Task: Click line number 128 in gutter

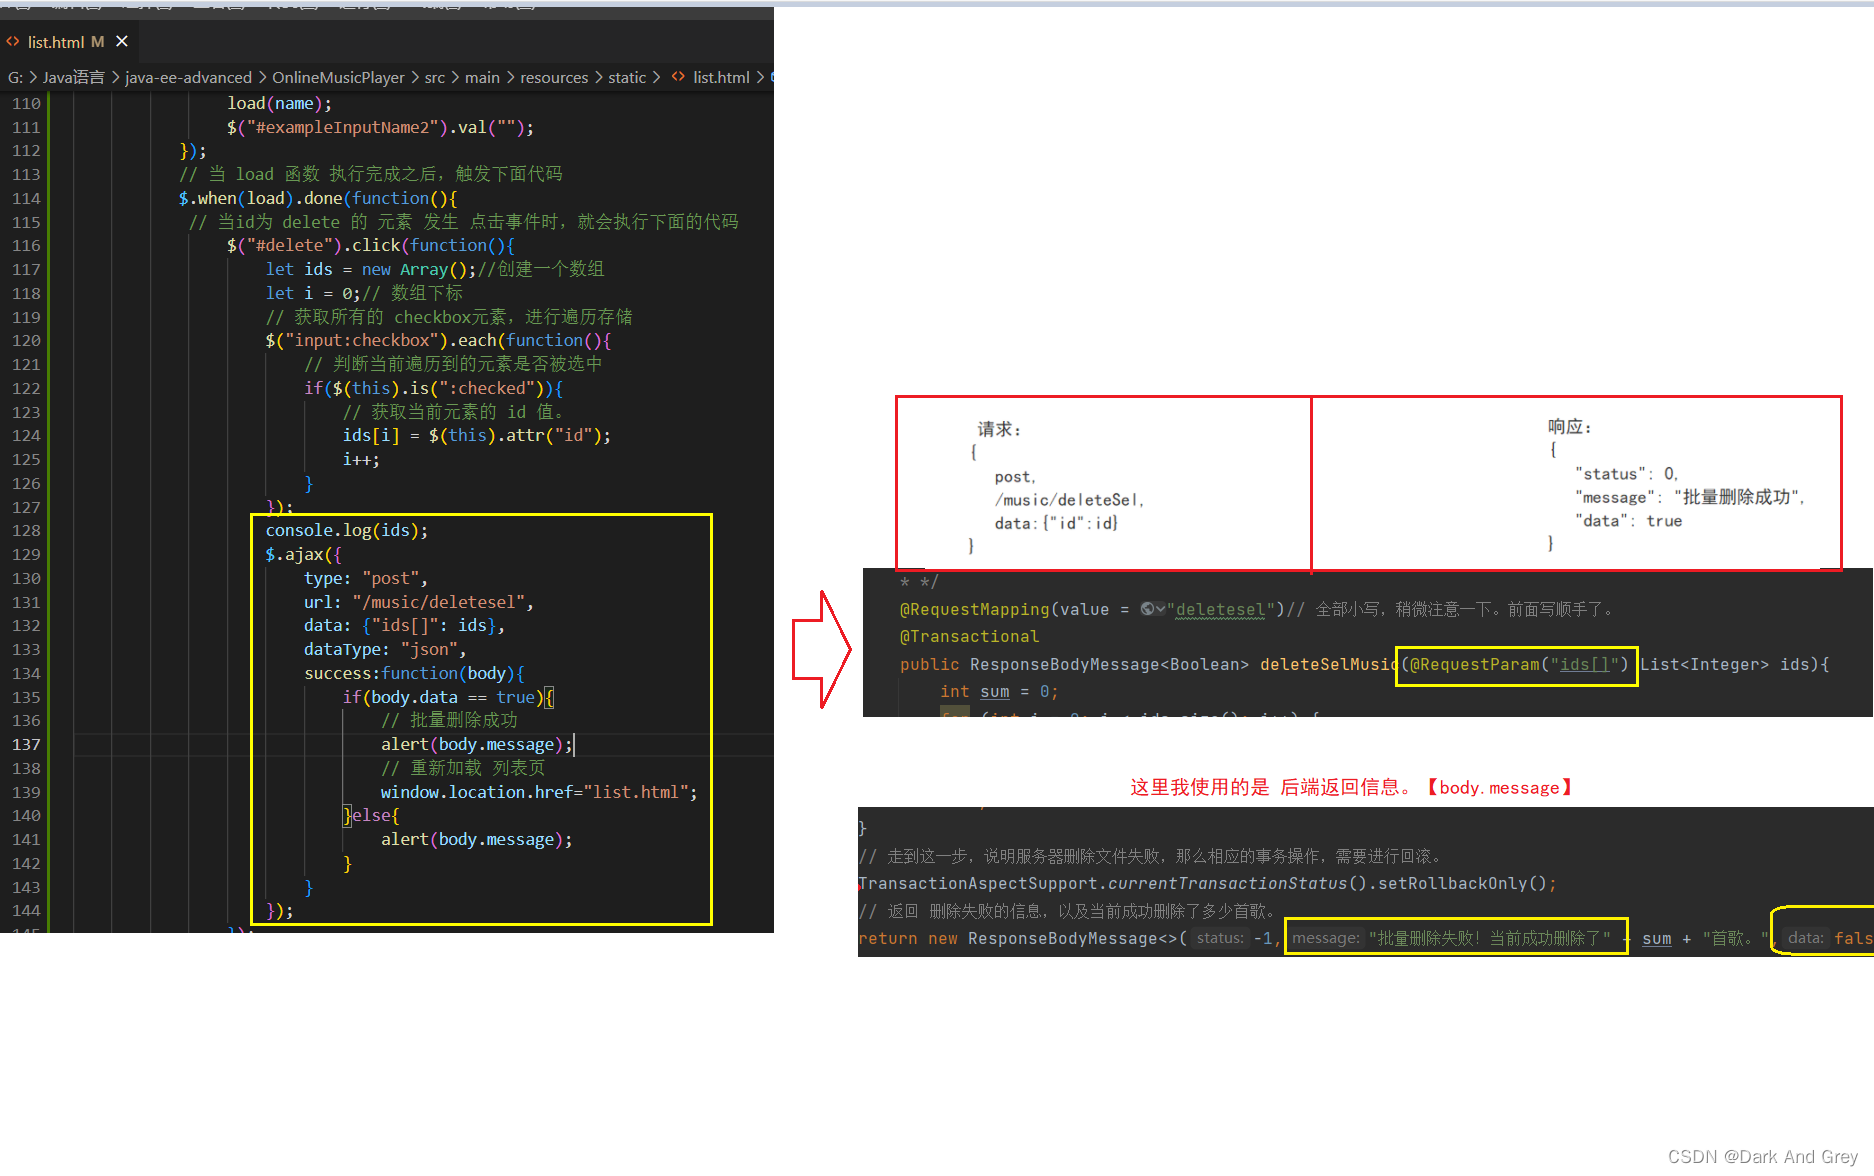Action: (26, 530)
